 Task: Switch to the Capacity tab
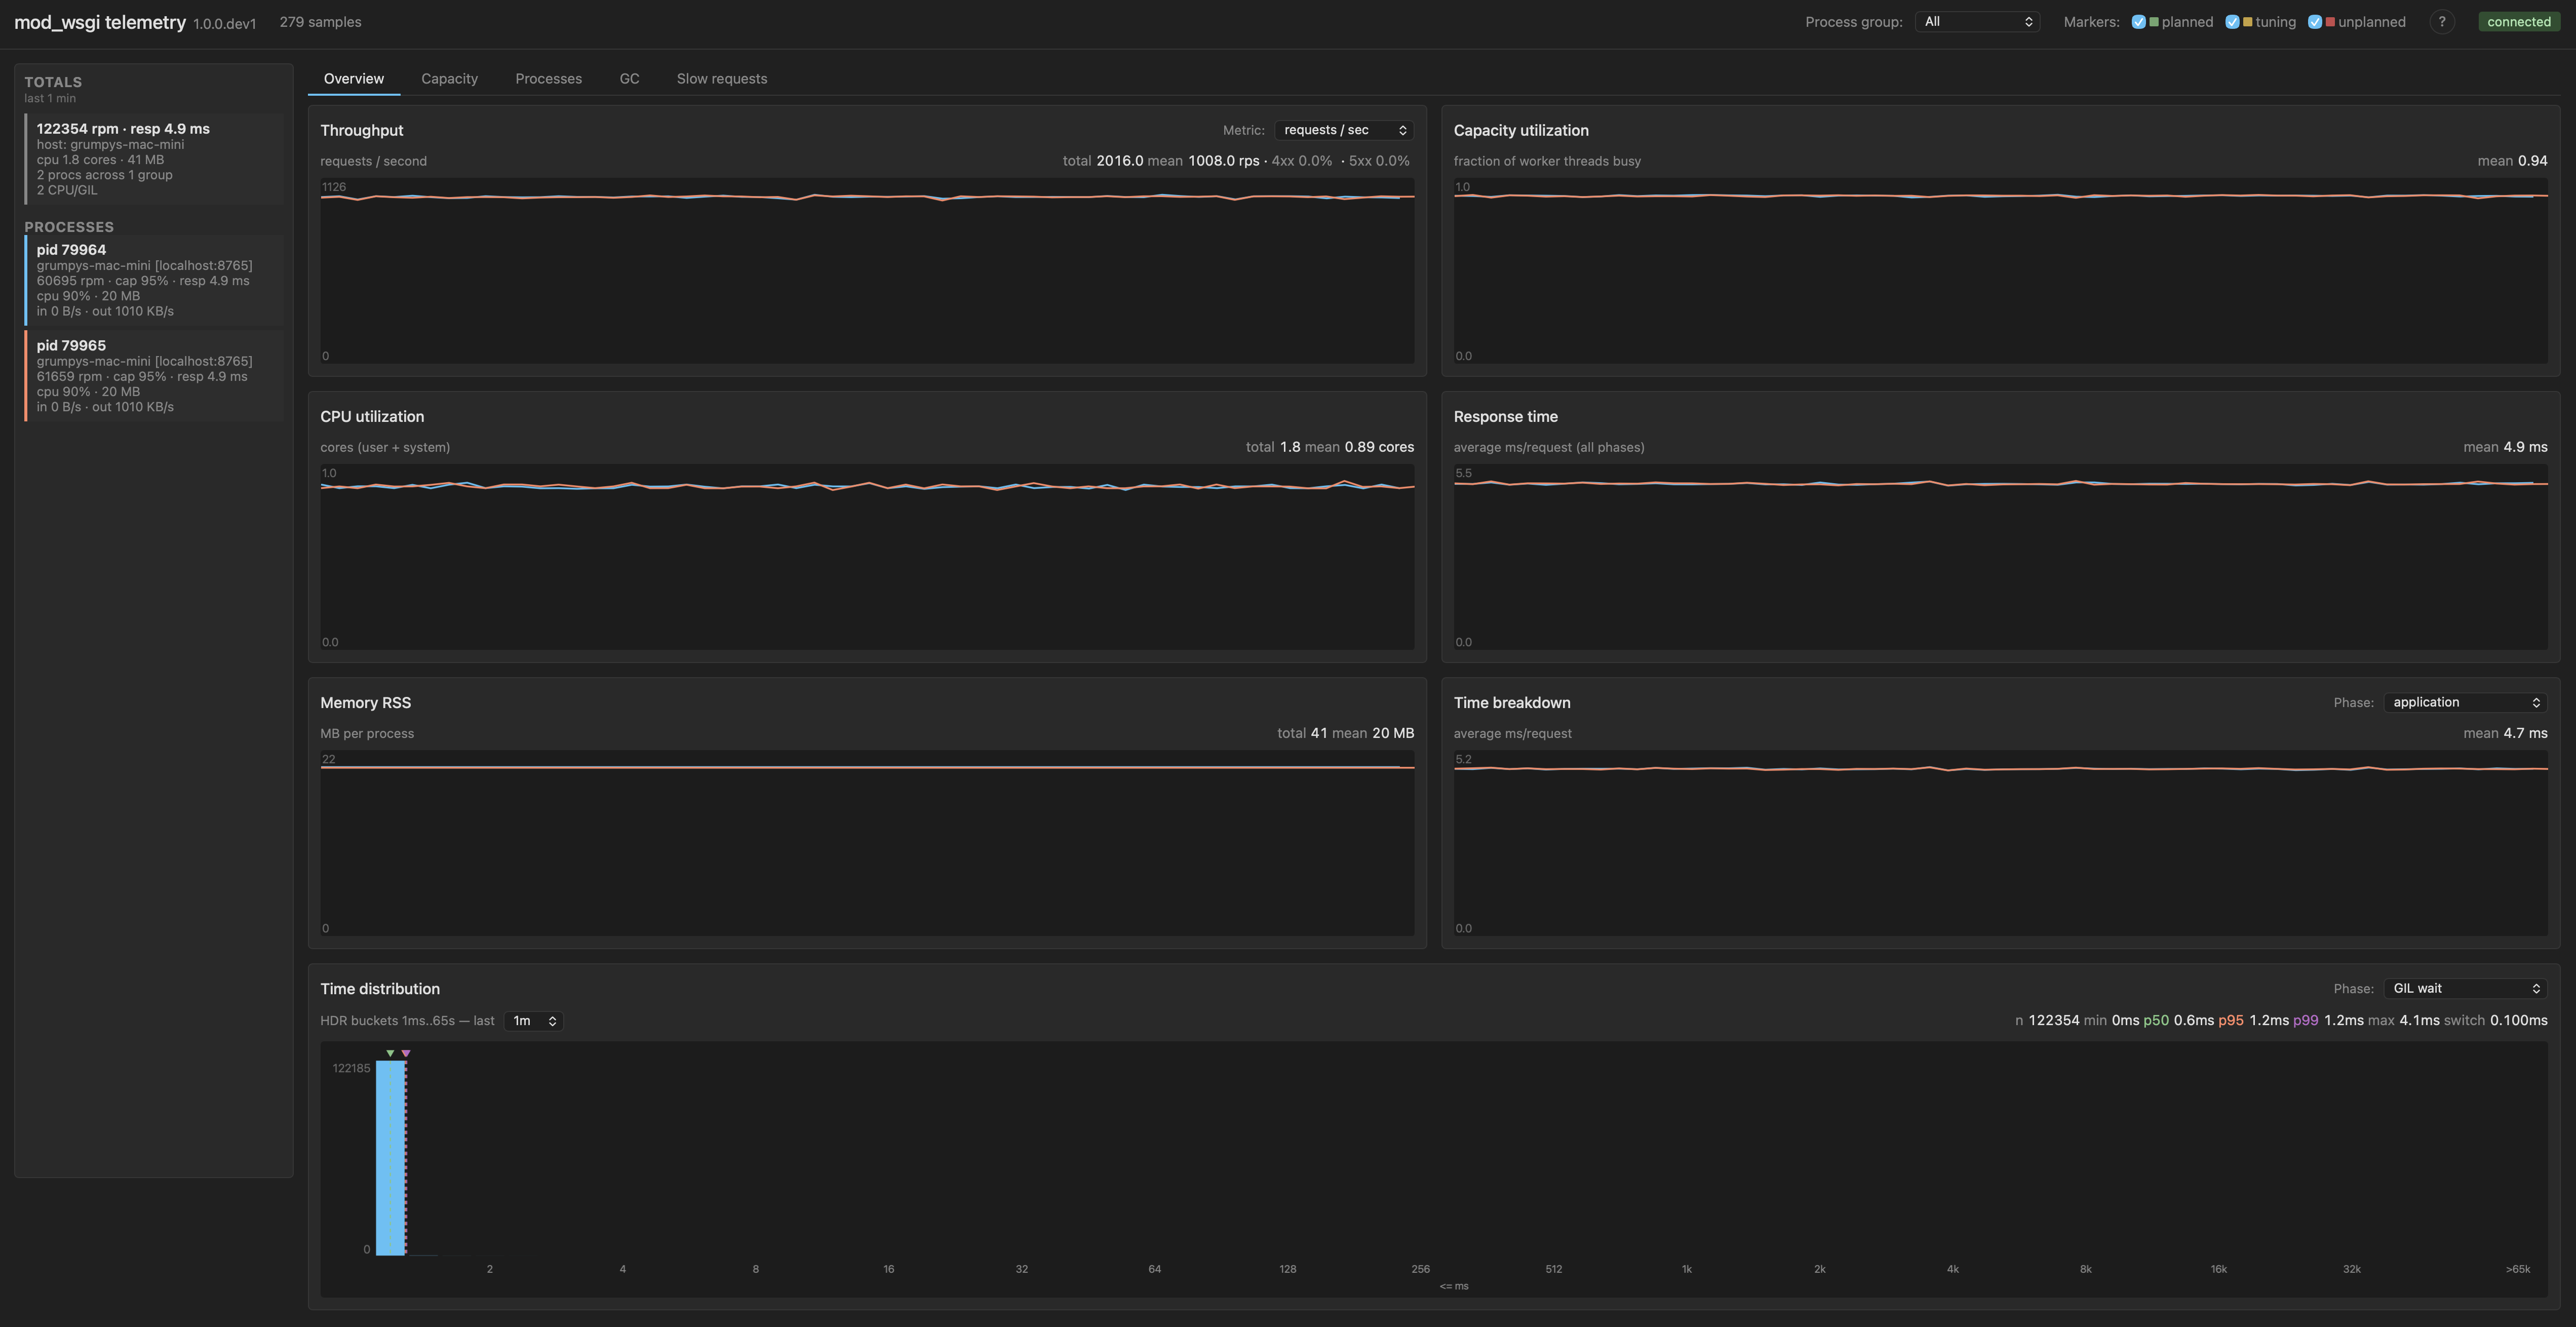point(449,78)
